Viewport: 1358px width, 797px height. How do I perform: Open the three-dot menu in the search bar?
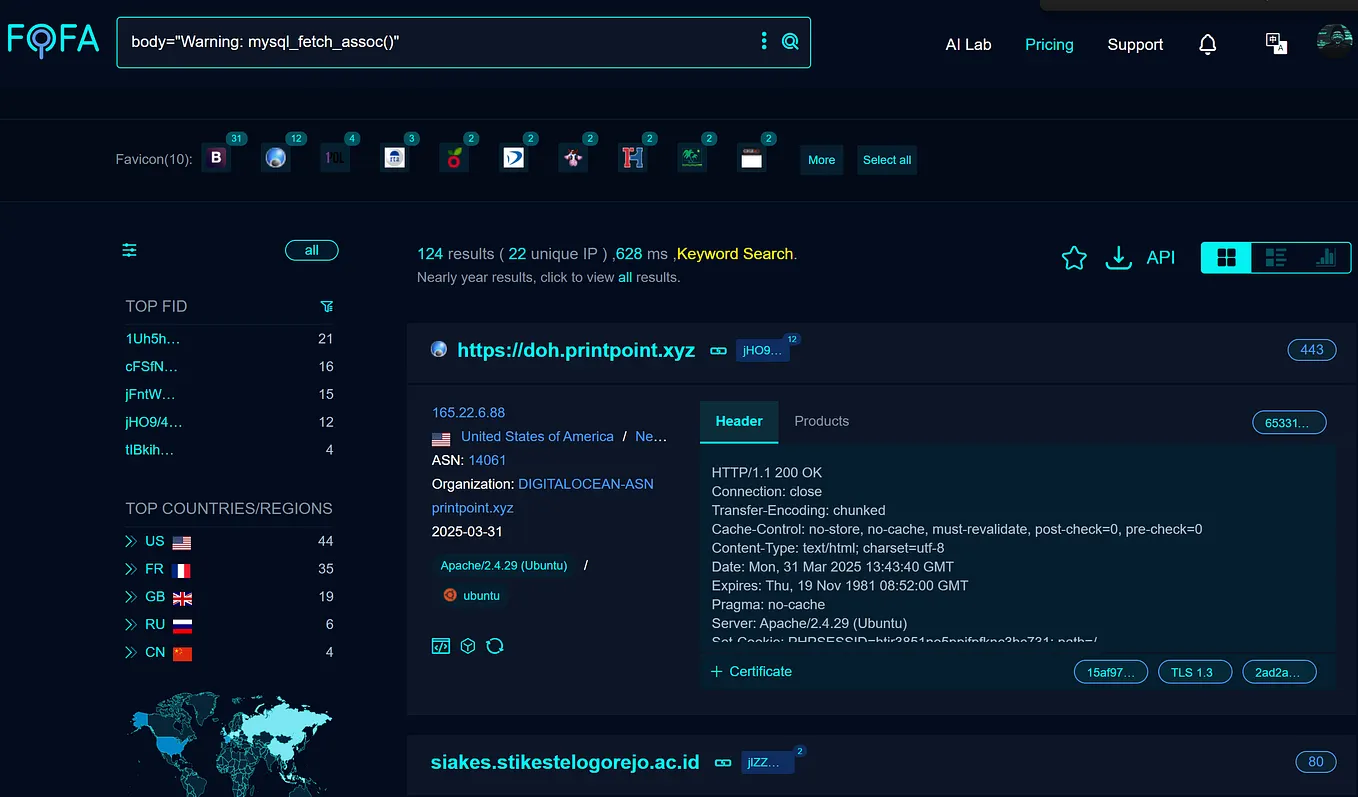[764, 41]
